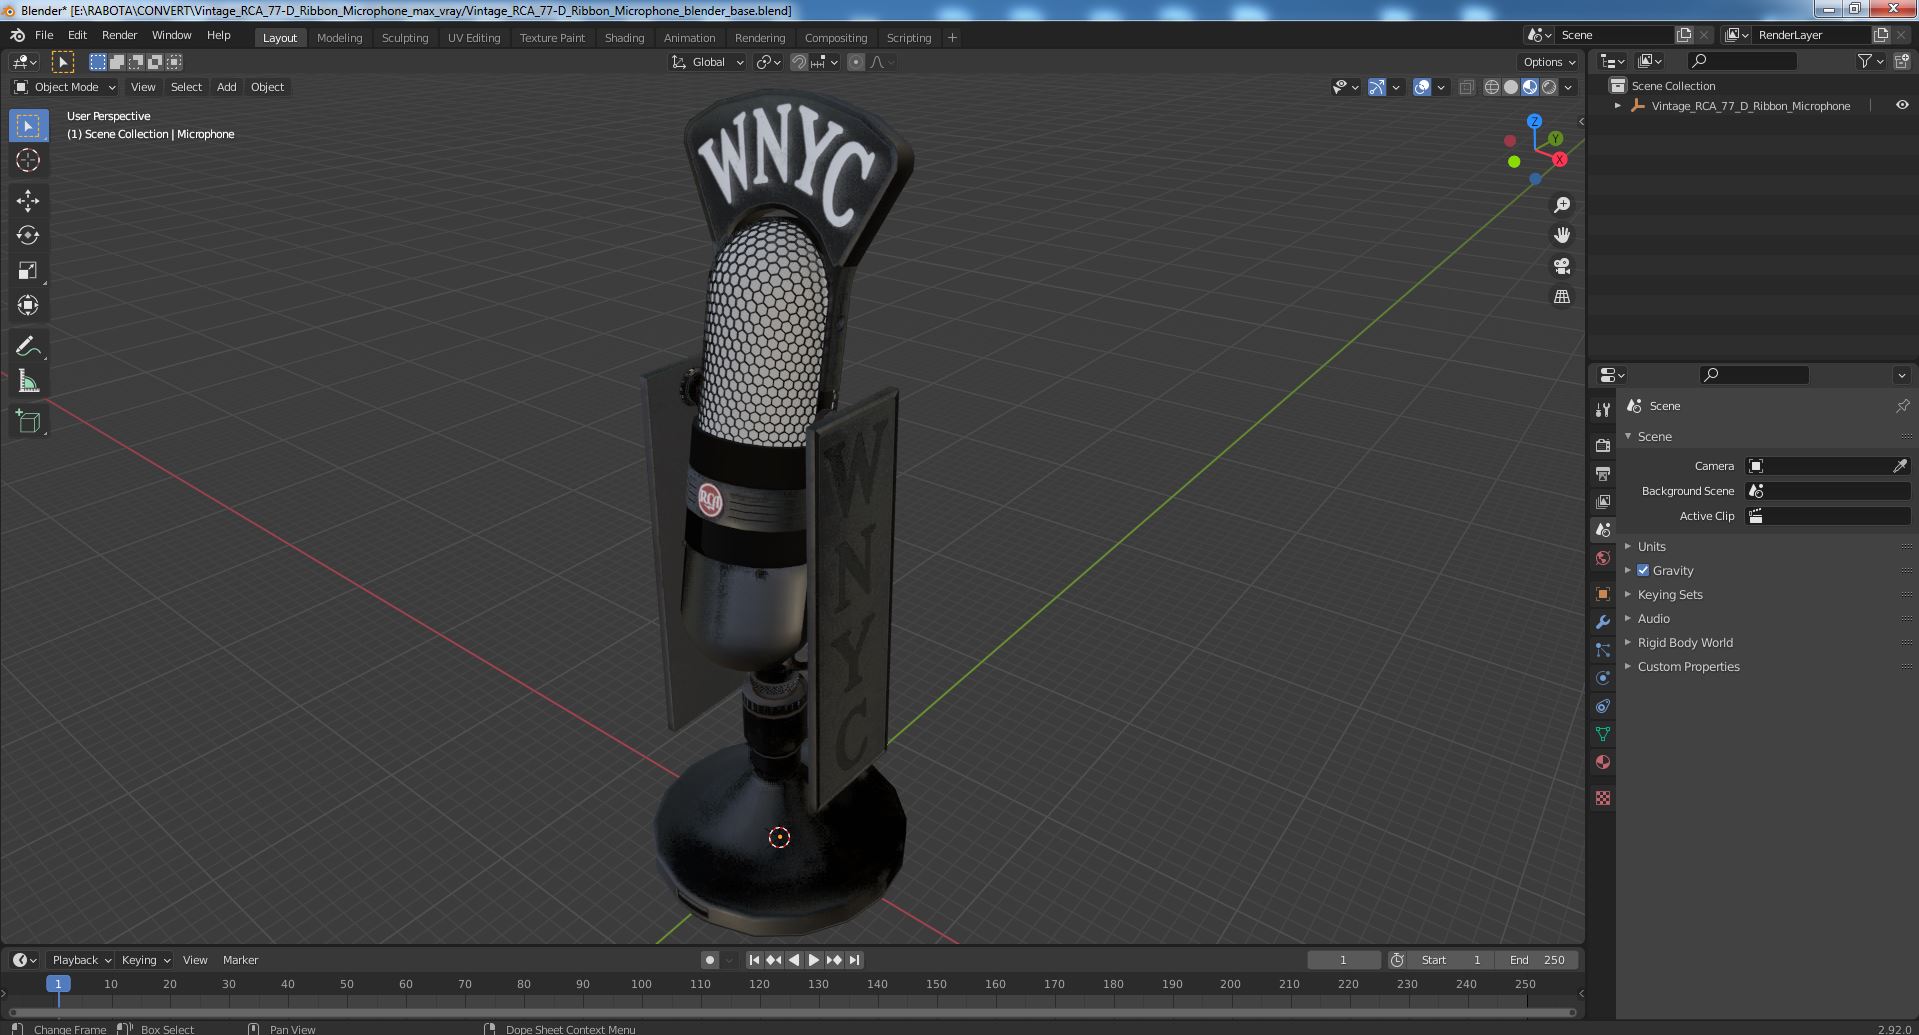Screen dimensions: 1919x1035
Task: Jump to the first frame
Action: [x=755, y=960]
